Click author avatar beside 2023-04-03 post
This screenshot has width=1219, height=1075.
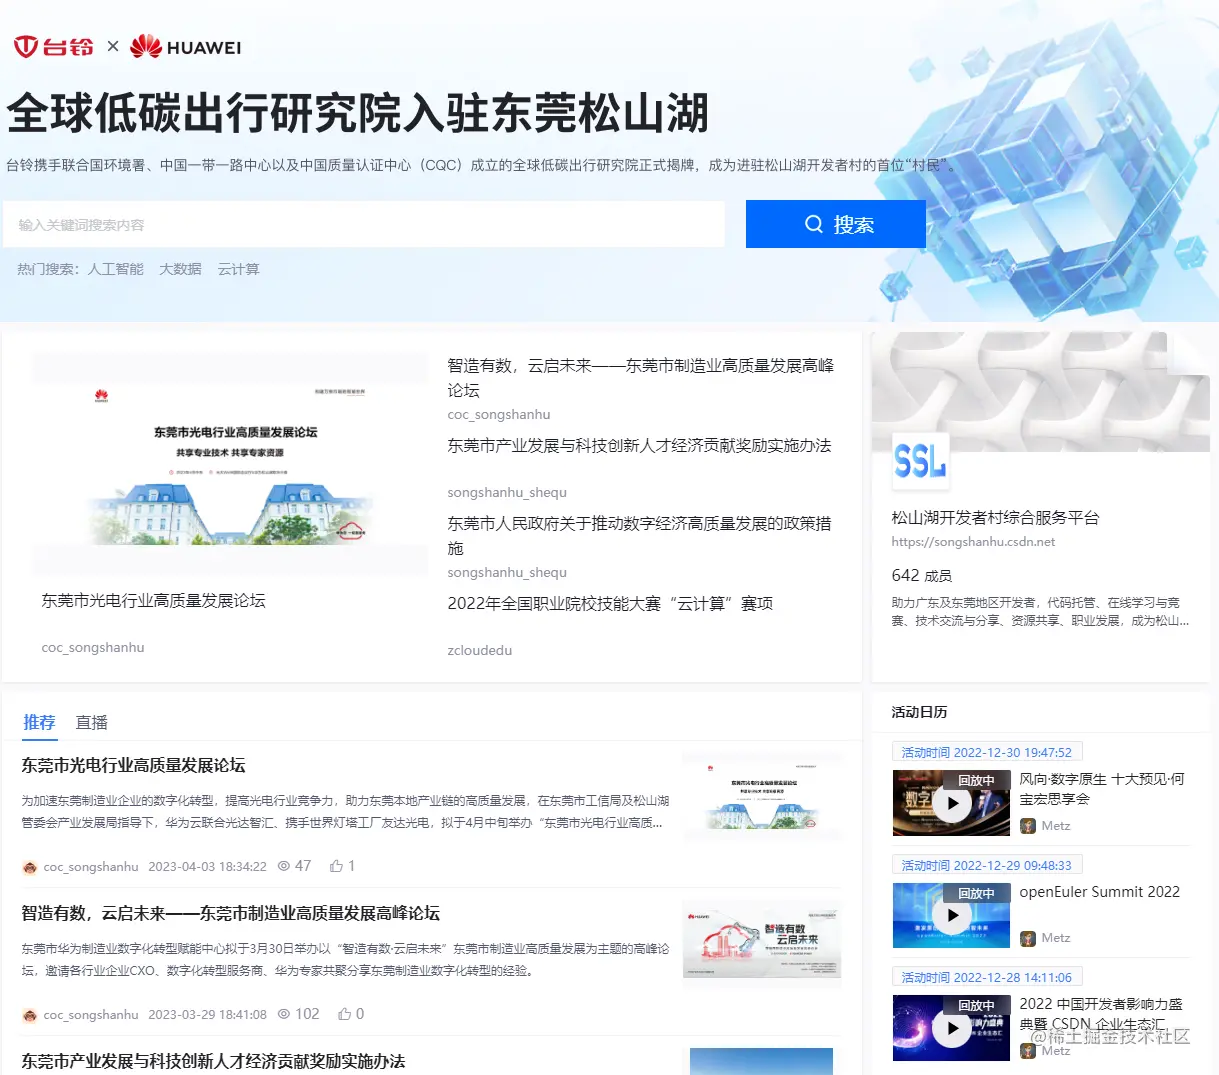click(x=30, y=867)
